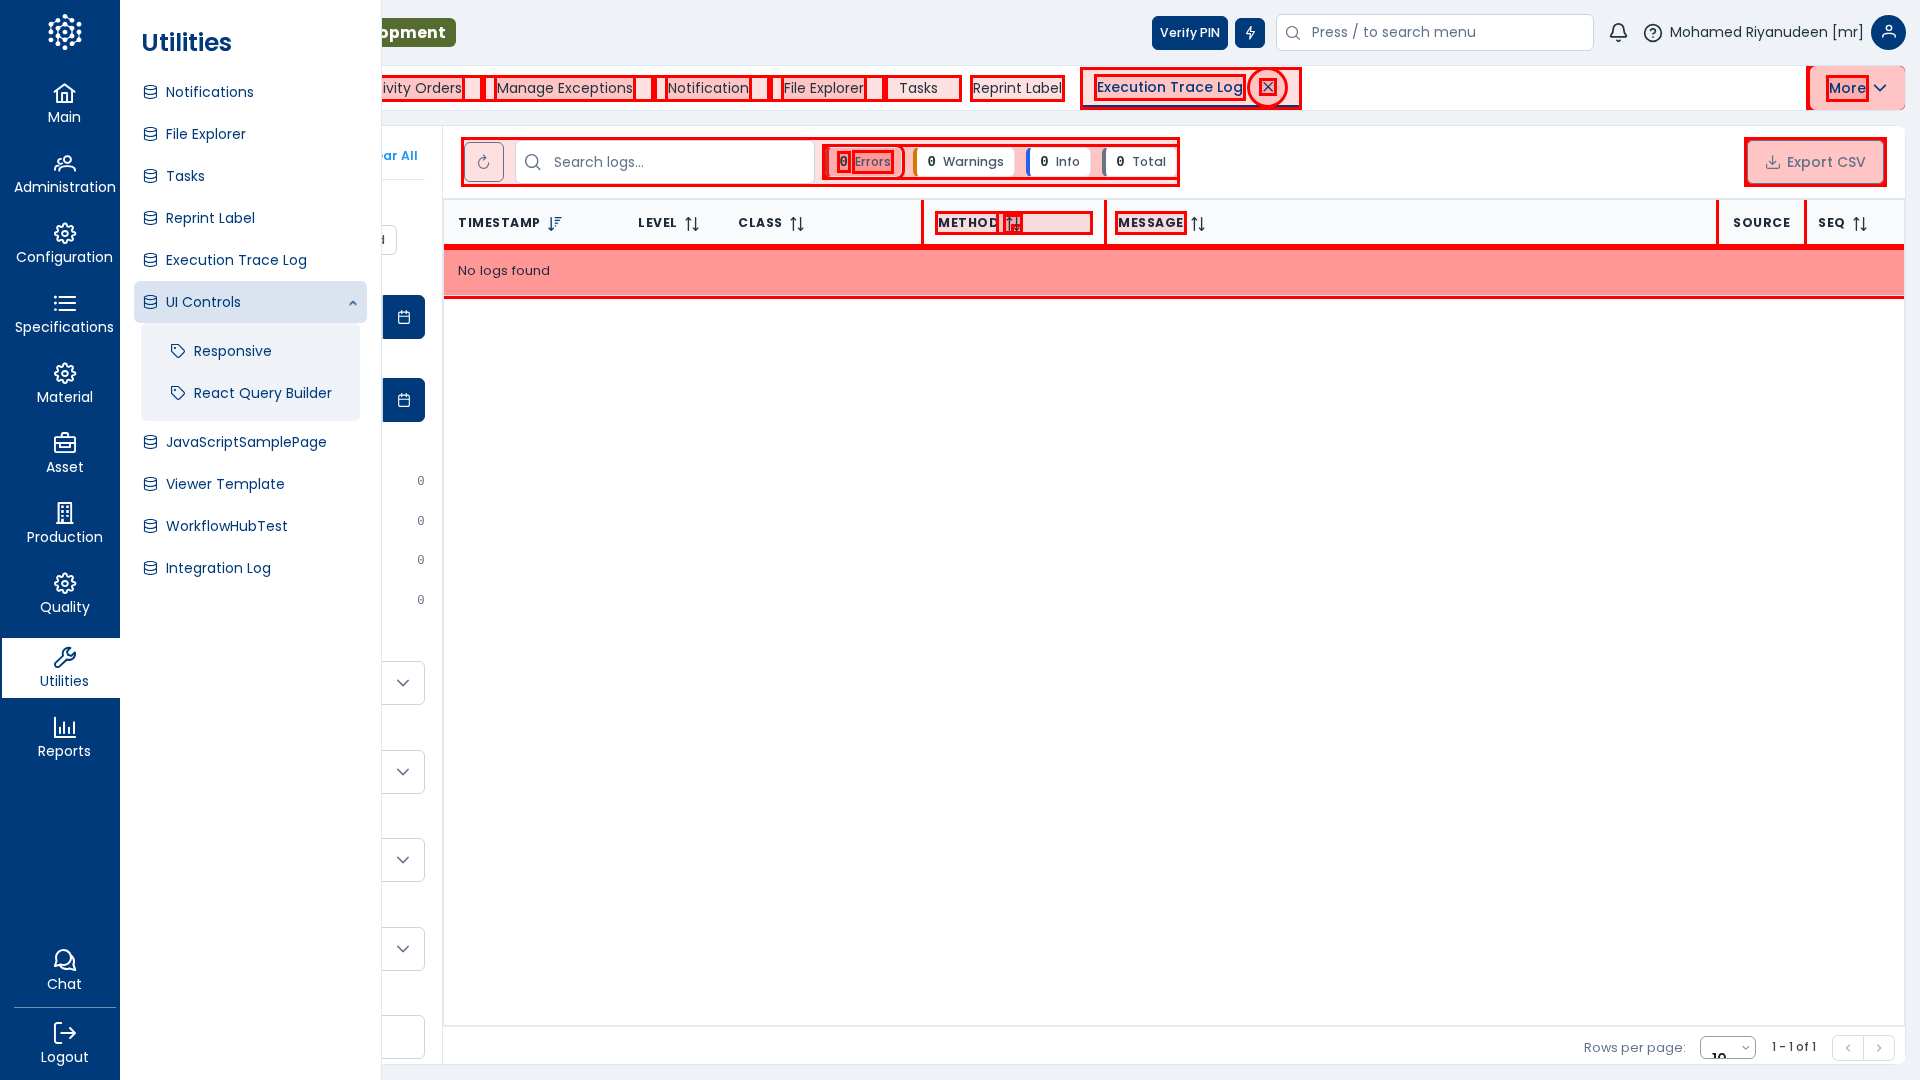Open the More tabs dropdown
Image resolution: width=1920 pixels, height=1080 pixels.
click(1857, 88)
